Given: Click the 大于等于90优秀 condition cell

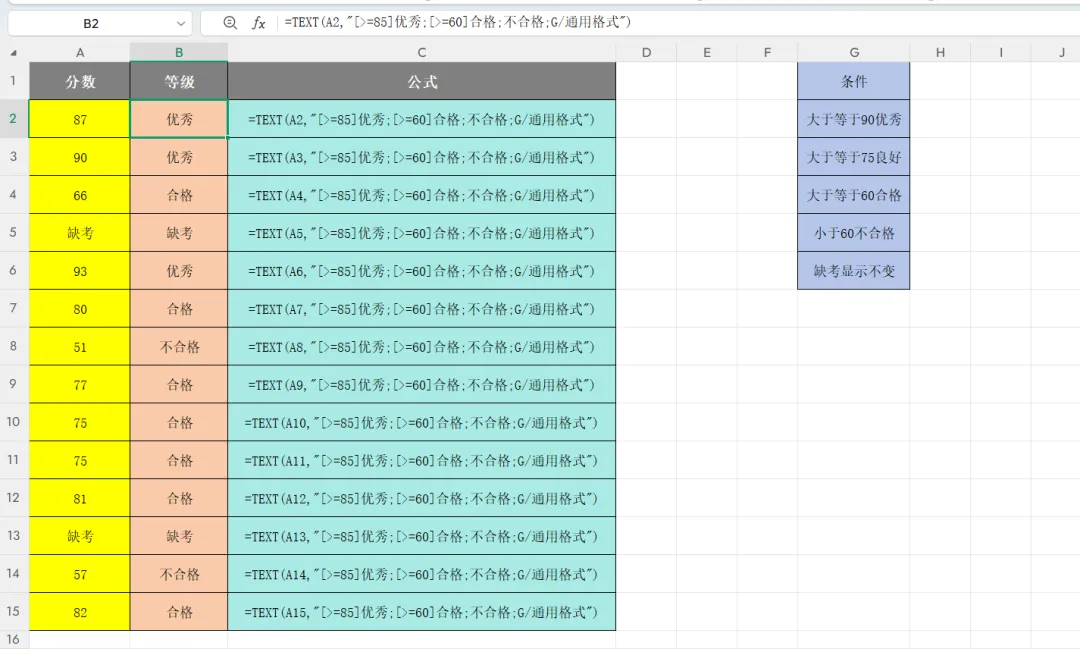Looking at the screenshot, I should pyautogui.click(x=854, y=119).
